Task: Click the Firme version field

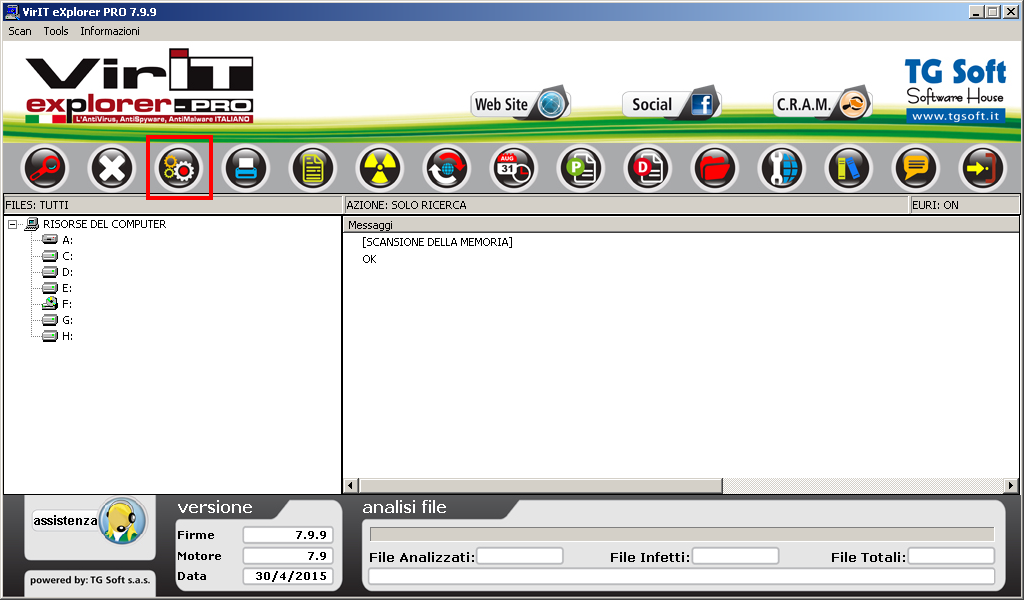Action: click(x=288, y=535)
